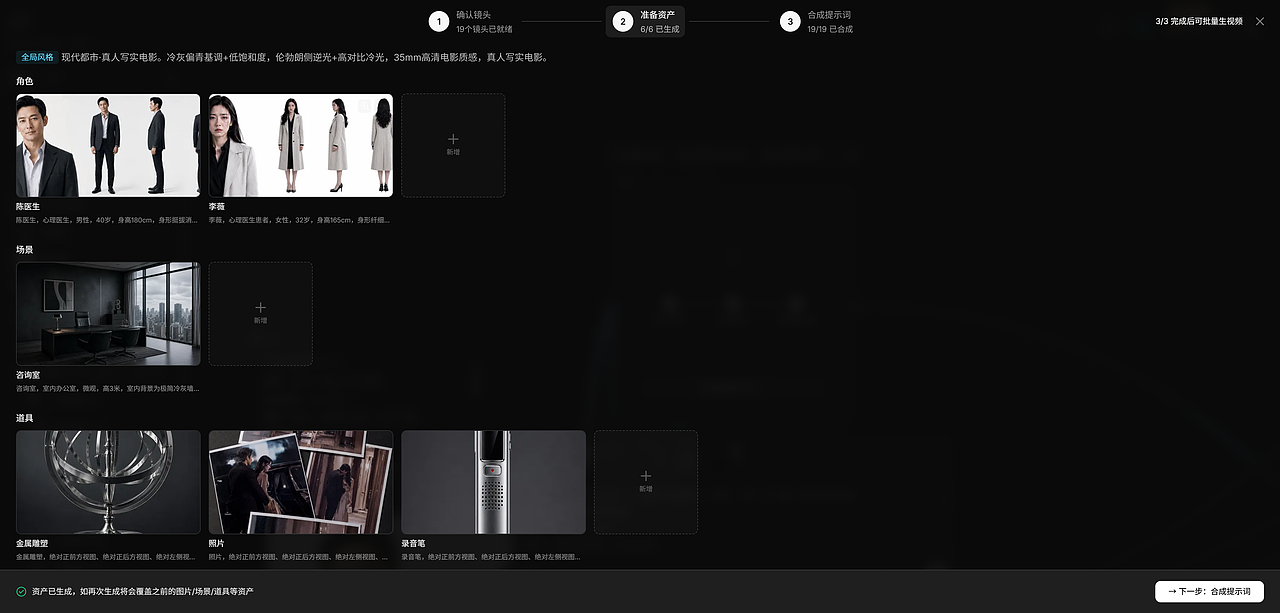Click the green check icon beside 资产已生成
Image resolution: width=1280 pixels, height=613 pixels.
[21, 591]
